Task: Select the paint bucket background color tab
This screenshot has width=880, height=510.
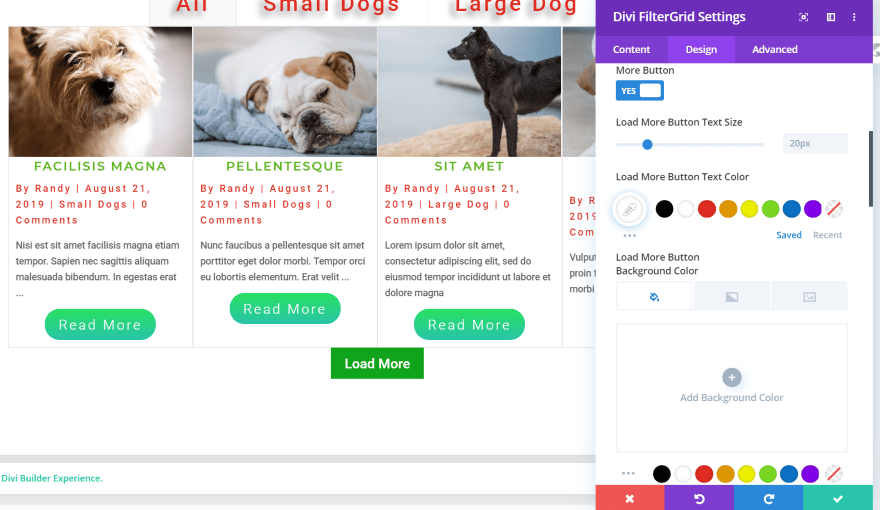Action: click(654, 296)
